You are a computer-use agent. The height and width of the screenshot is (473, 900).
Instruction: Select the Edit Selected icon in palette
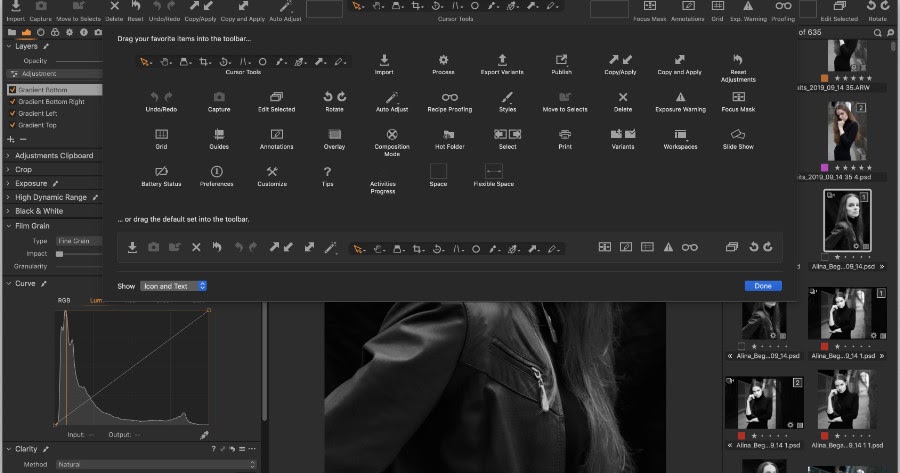point(277,97)
